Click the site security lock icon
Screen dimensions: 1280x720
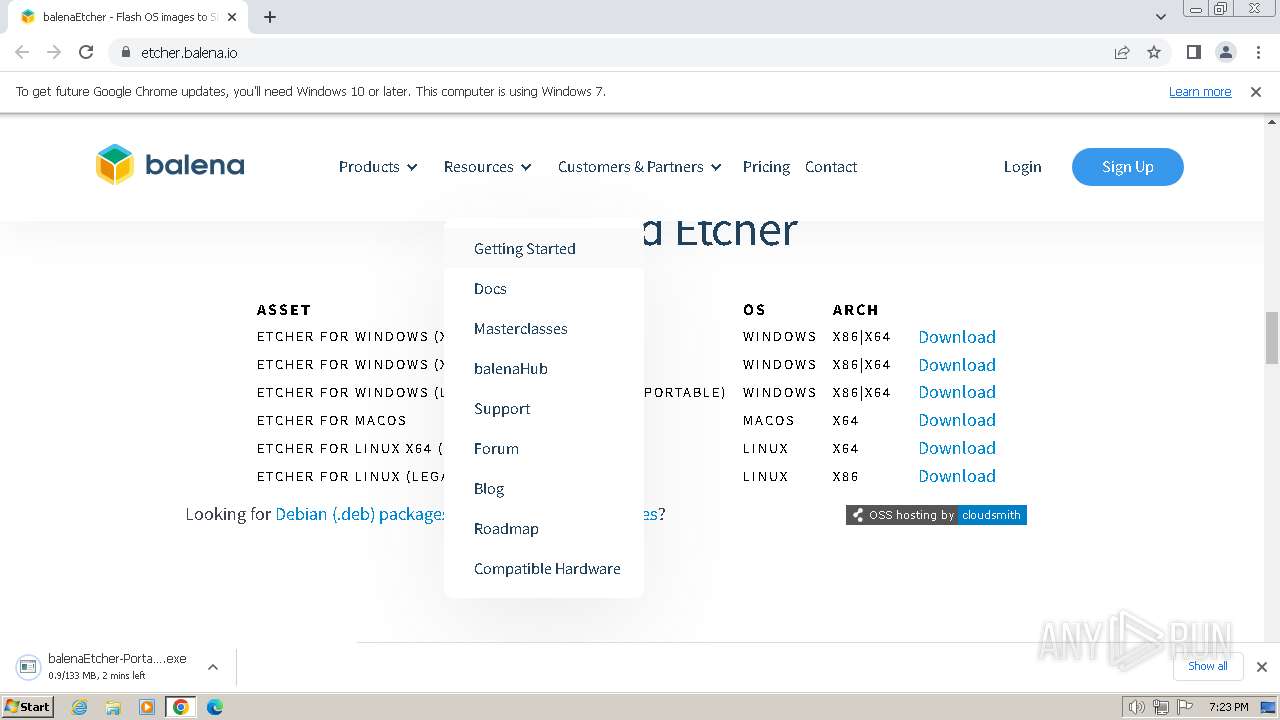tap(125, 52)
